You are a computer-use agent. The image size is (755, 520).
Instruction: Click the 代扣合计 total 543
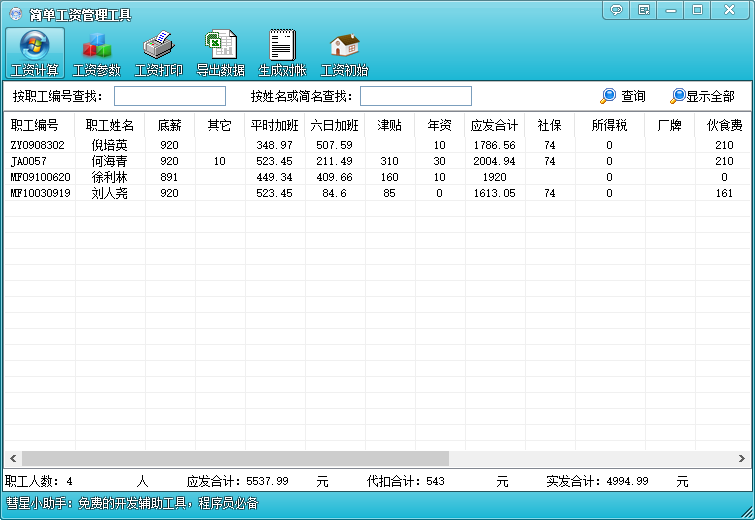(x=435, y=481)
